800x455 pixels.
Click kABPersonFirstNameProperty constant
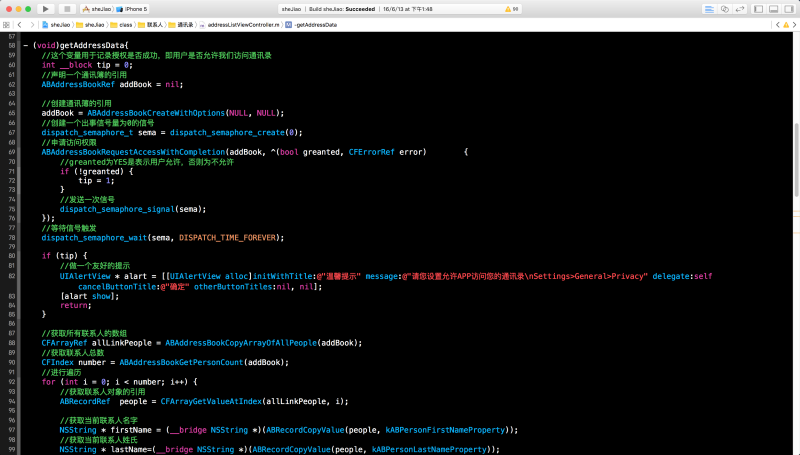(x=445, y=430)
